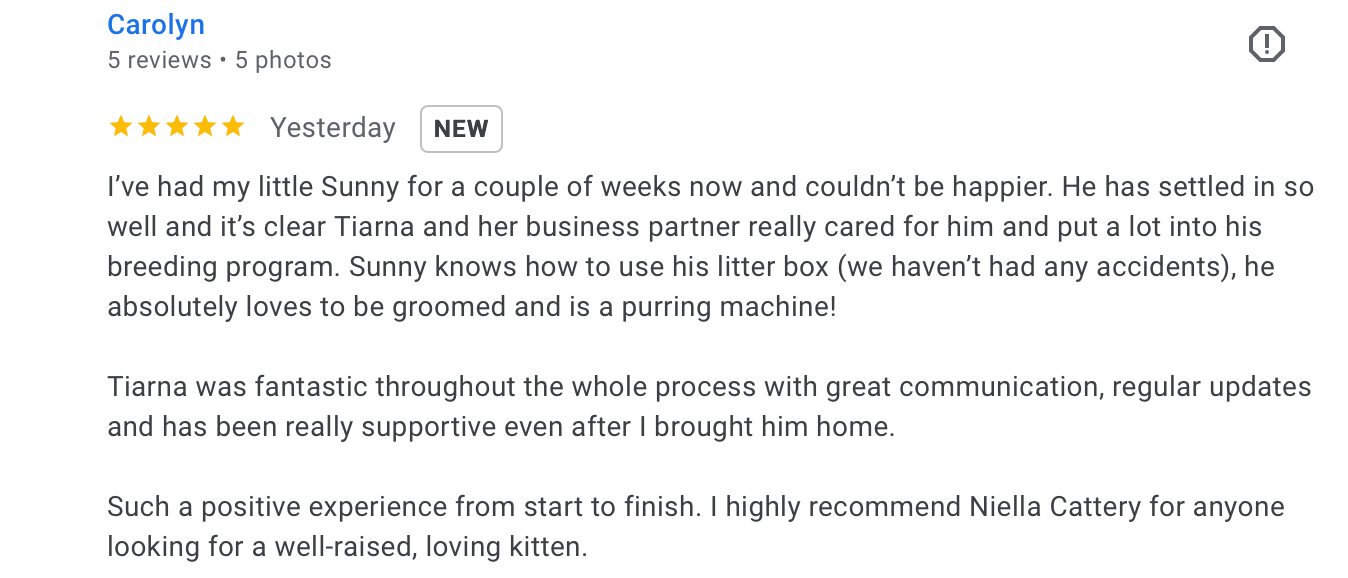
Task: Click the "5 photos" count text
Action: pos(283,60)
